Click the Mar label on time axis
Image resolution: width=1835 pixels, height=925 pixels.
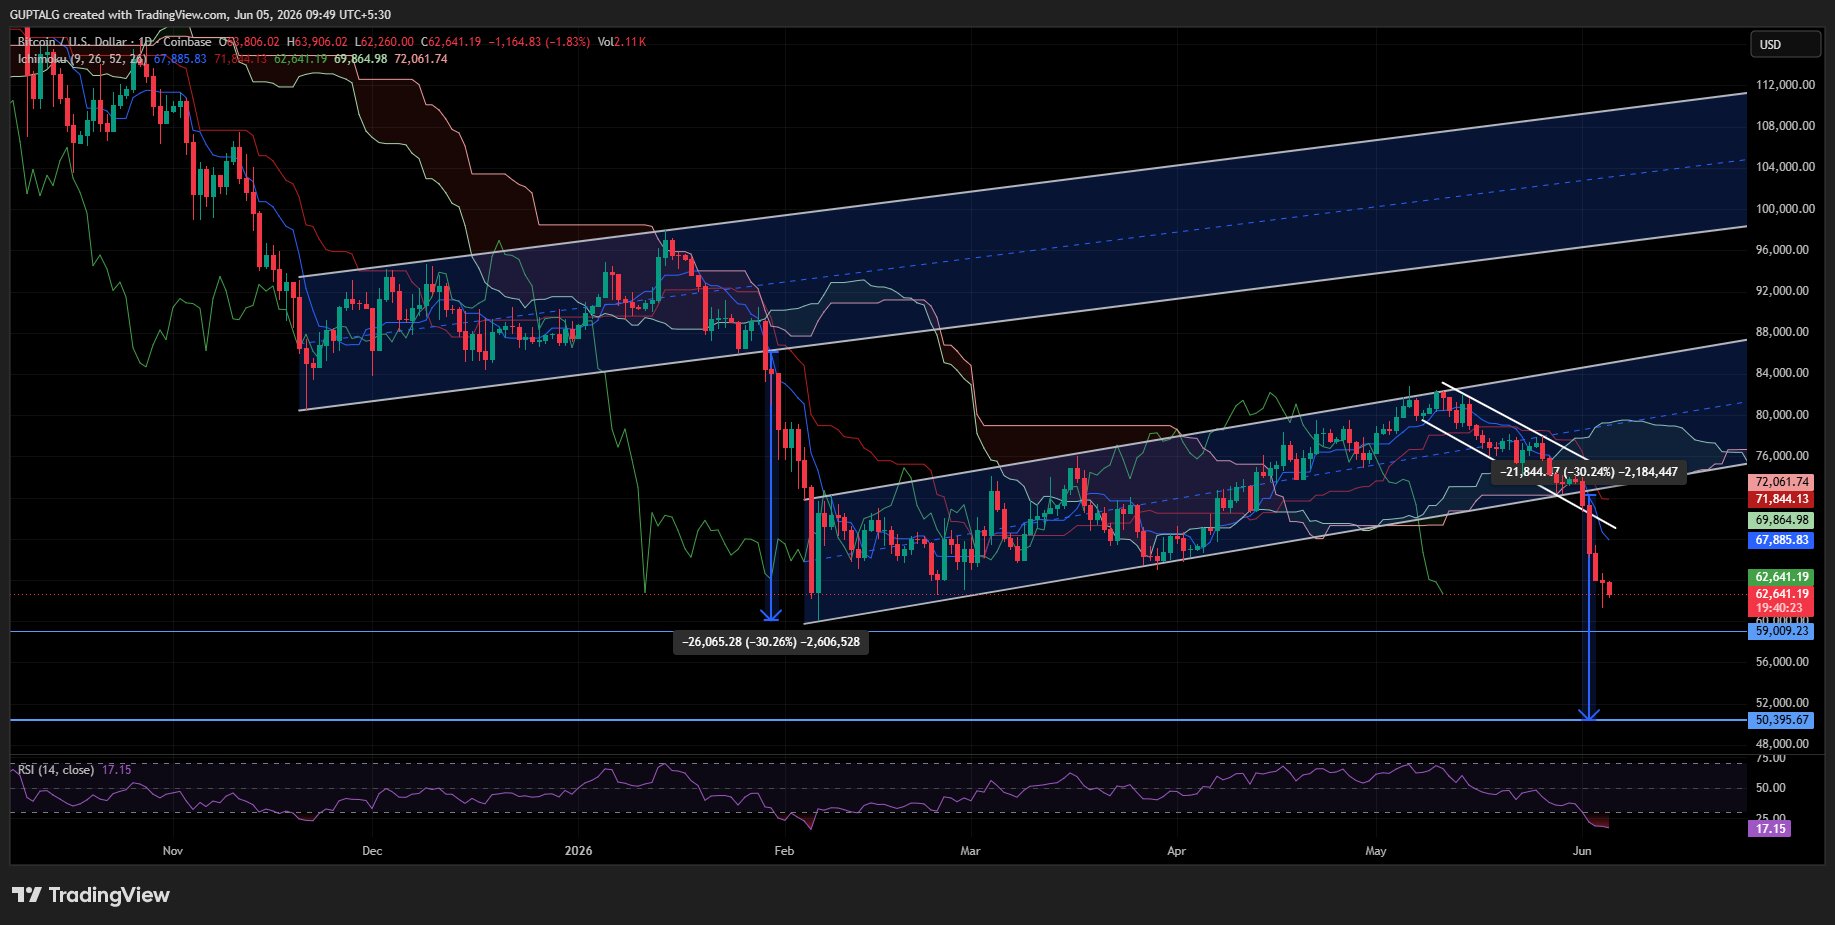click(970, 851)
